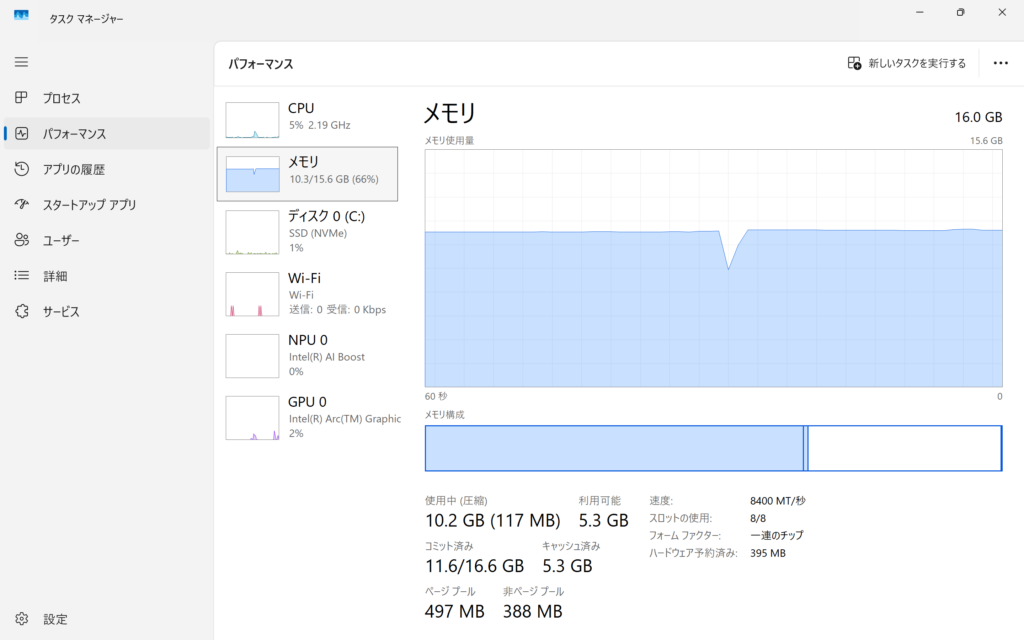The width and height of the screenshot is (1024, 640).
Task: Click the Task Manager app icon in title bar
Action: (22, 16)
